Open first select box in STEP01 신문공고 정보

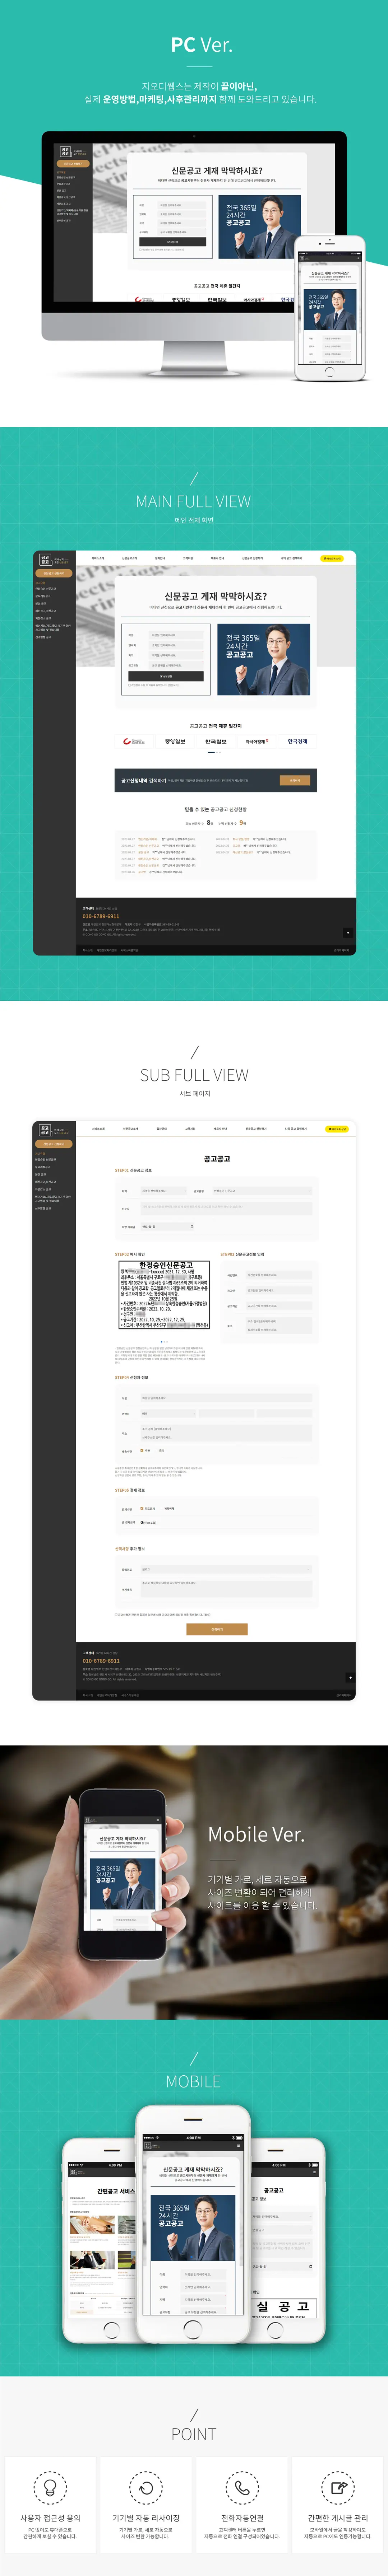pos(163,1191)
